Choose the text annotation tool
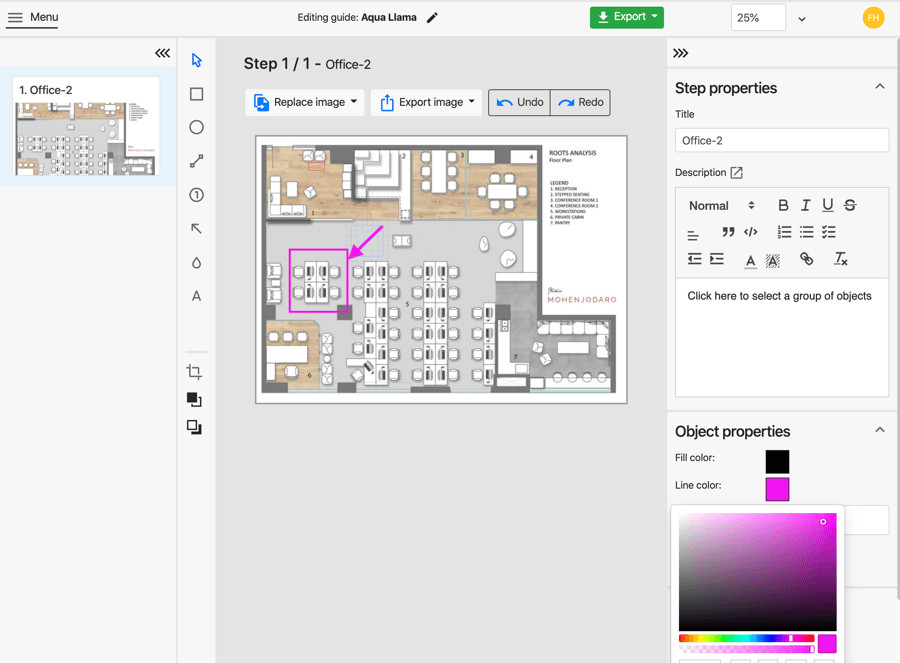Screen dimensions: 900x663 [196, 296]
